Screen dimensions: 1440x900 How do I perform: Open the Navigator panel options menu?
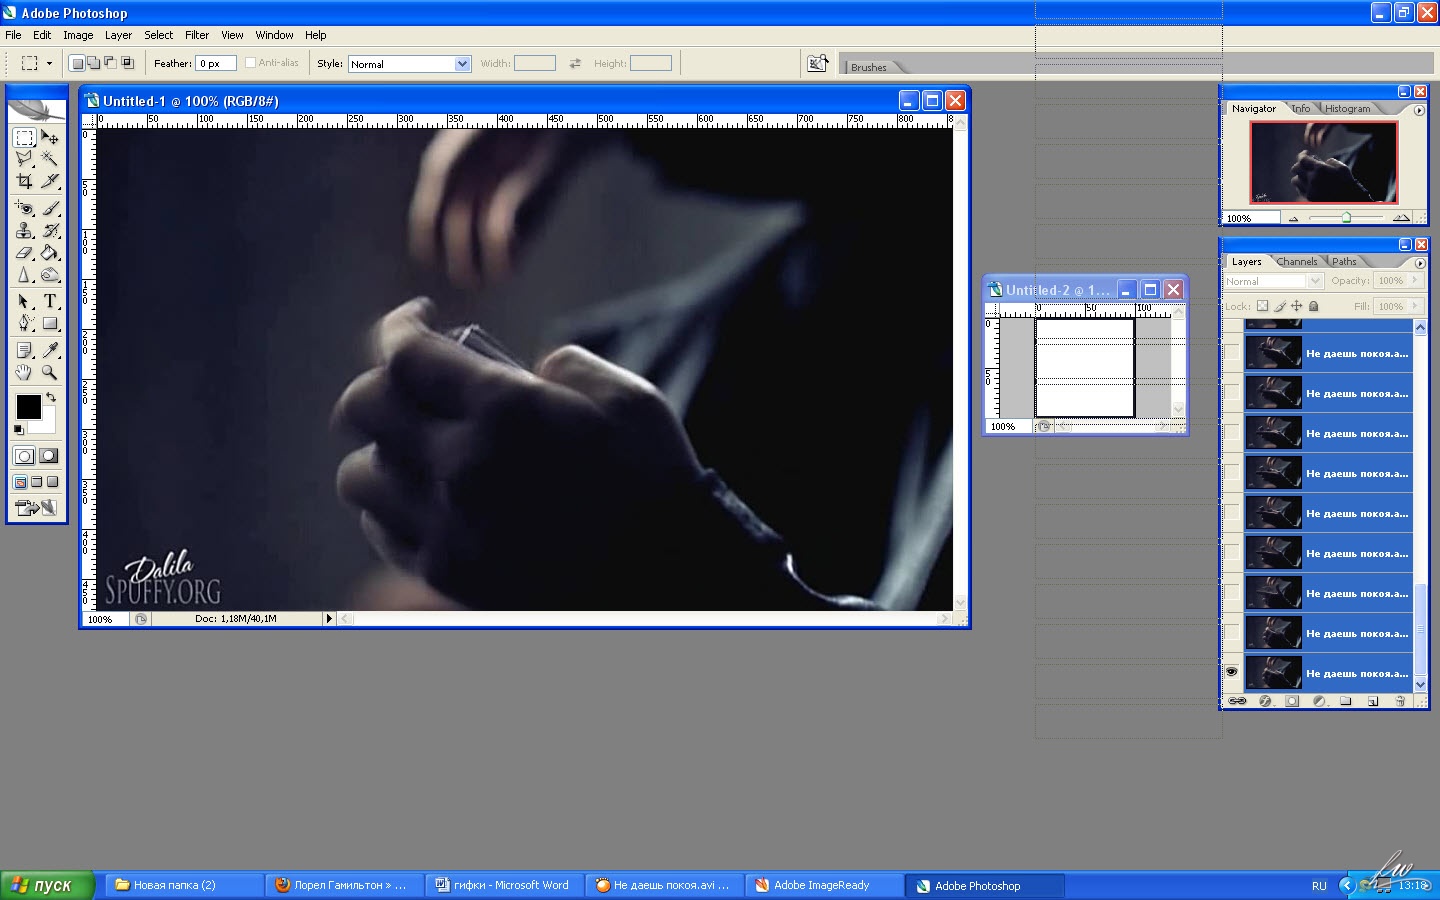pyautogui.click(x=1419, y=110)
